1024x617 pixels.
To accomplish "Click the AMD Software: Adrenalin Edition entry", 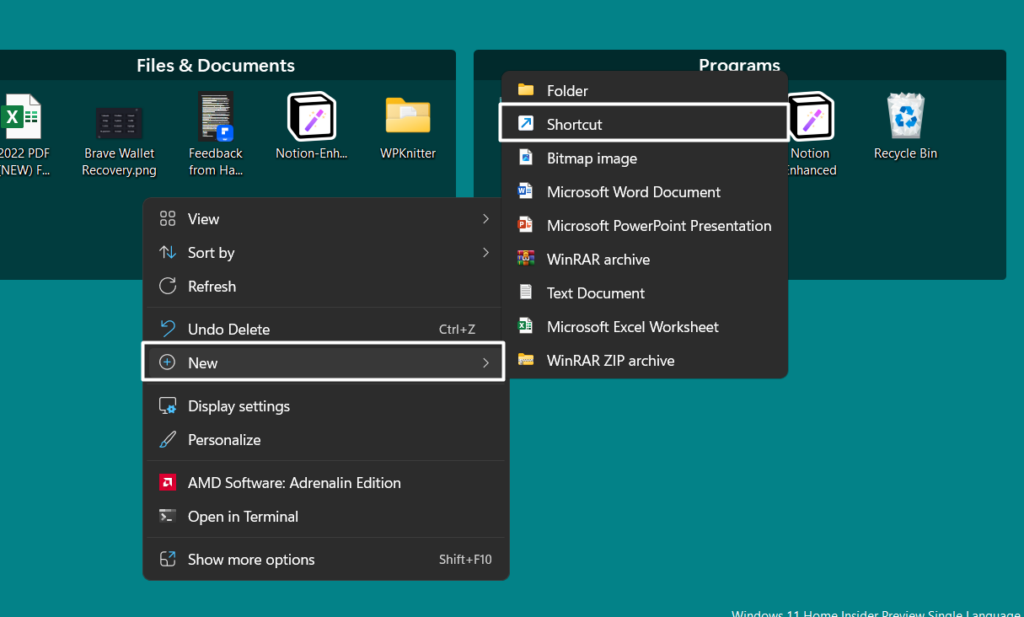I will point(294,483).
